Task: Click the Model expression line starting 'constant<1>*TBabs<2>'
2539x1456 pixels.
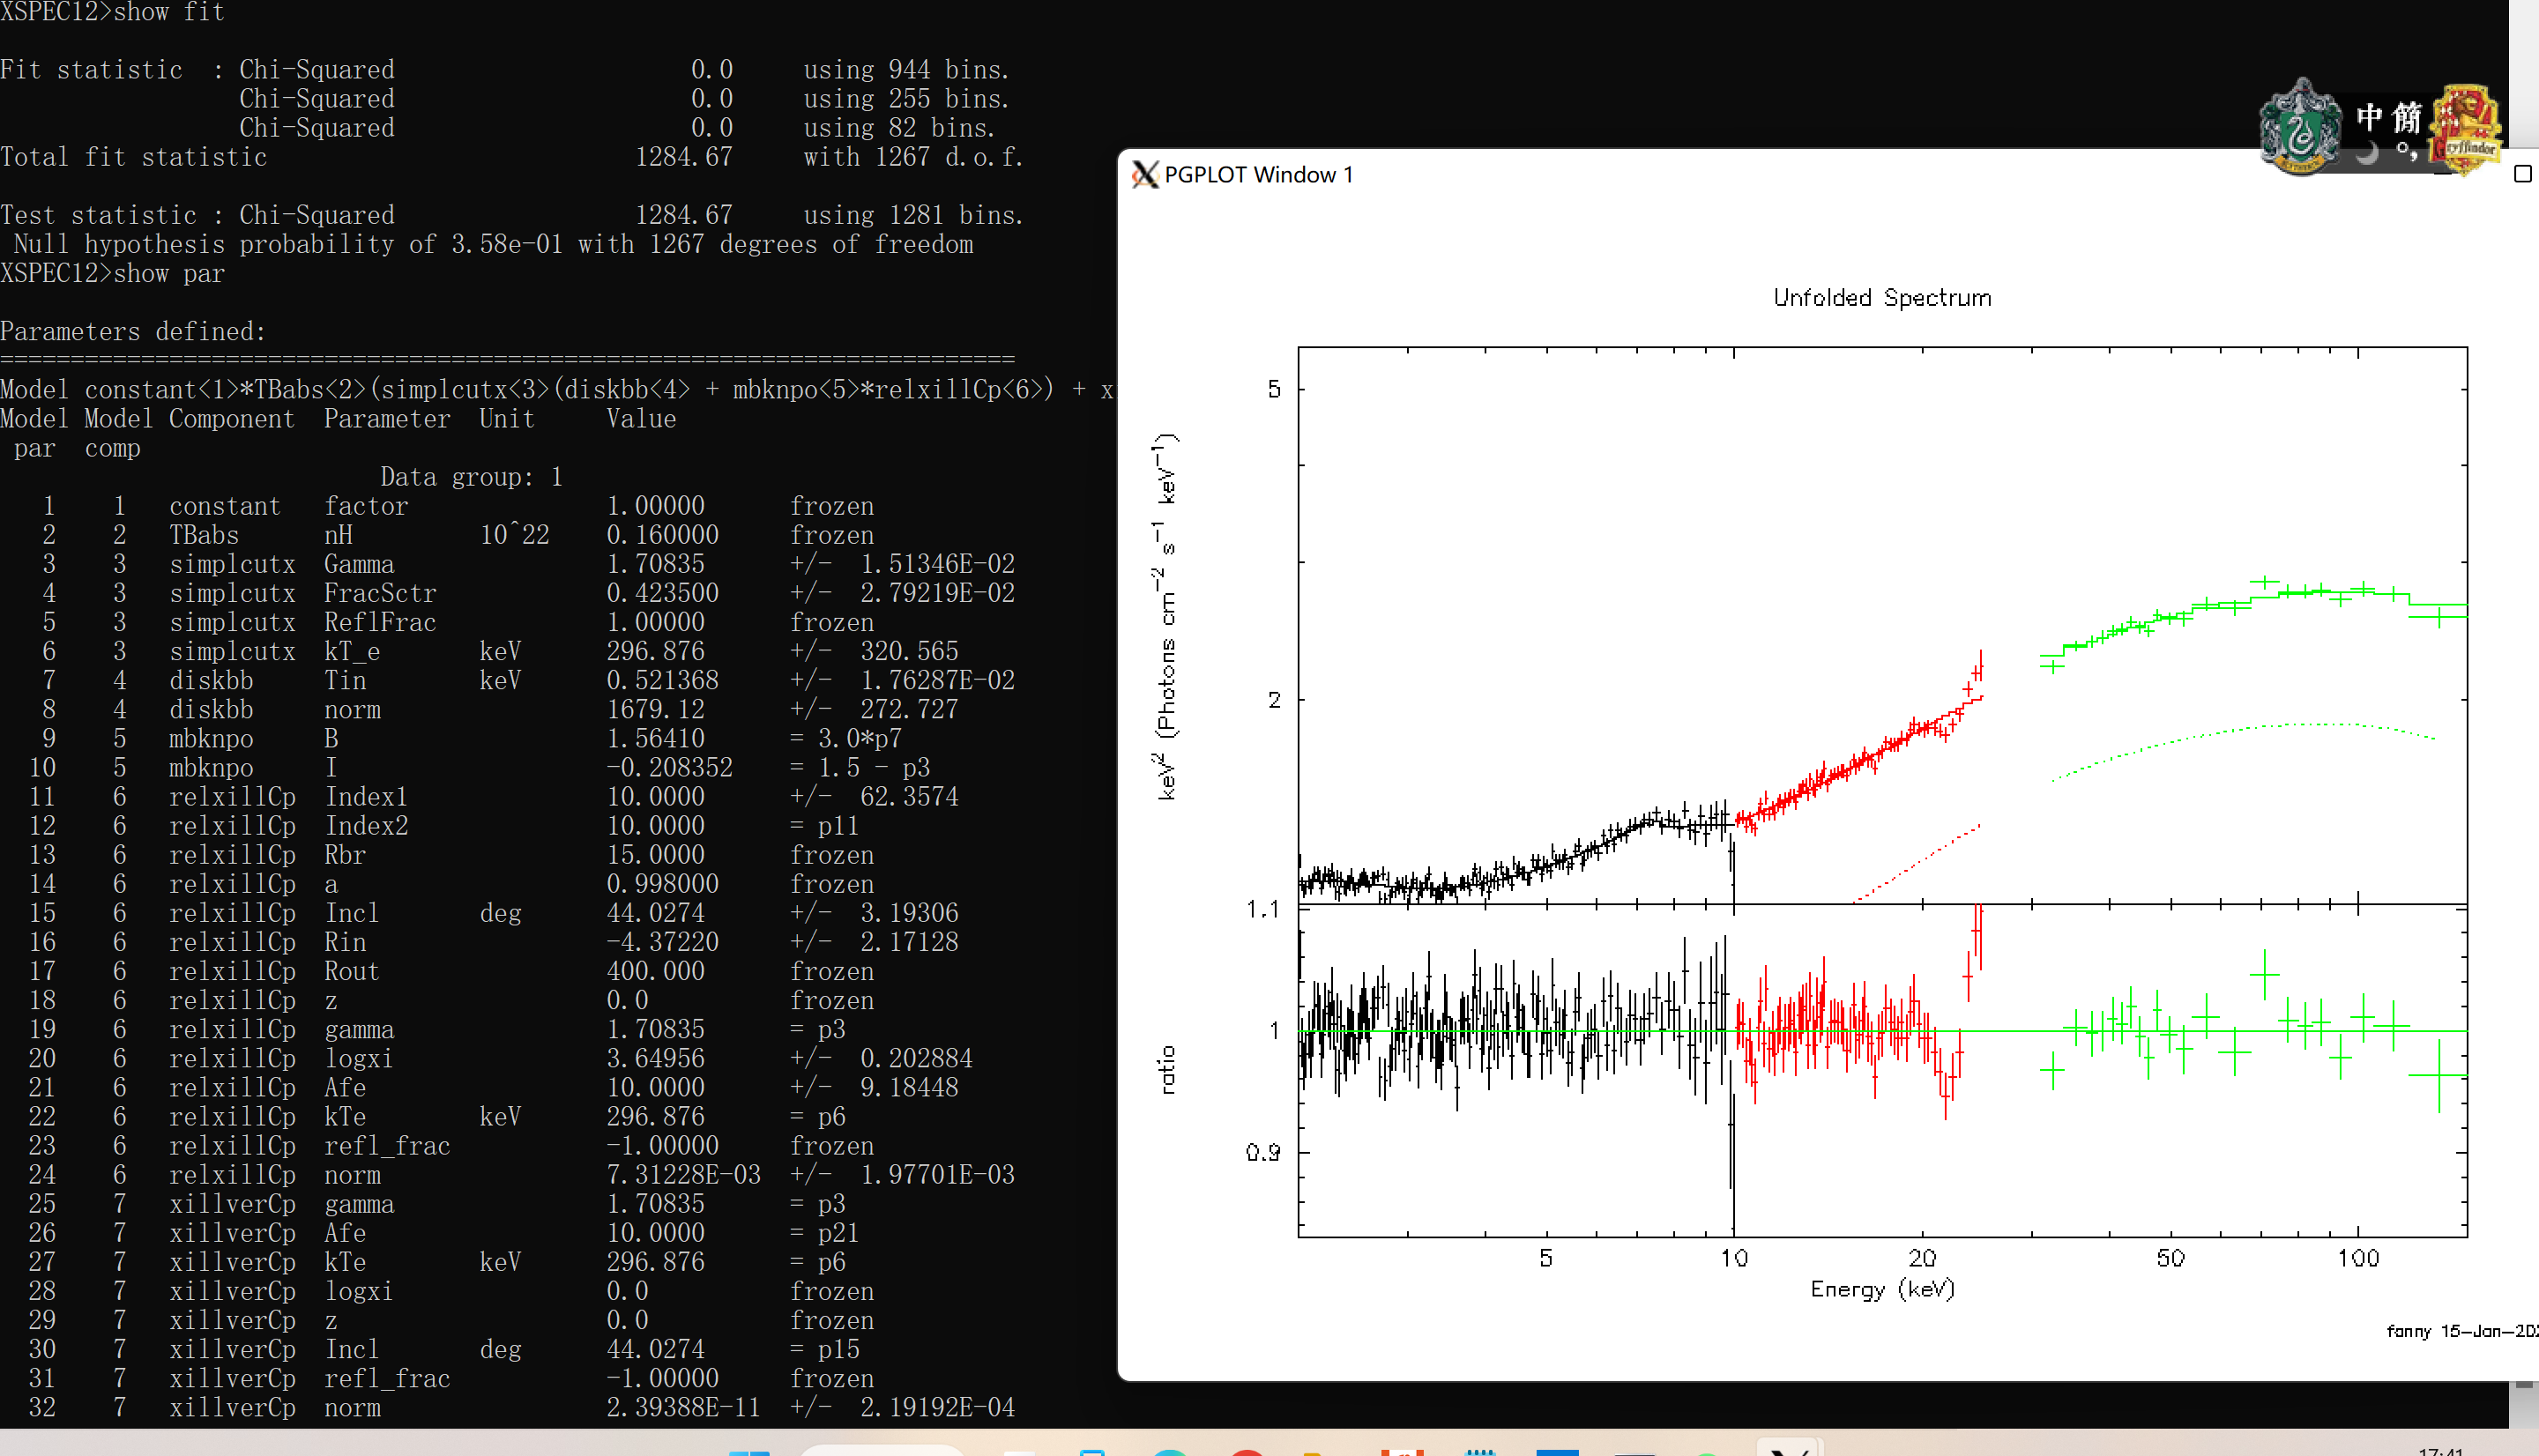Action: [557, 389]
